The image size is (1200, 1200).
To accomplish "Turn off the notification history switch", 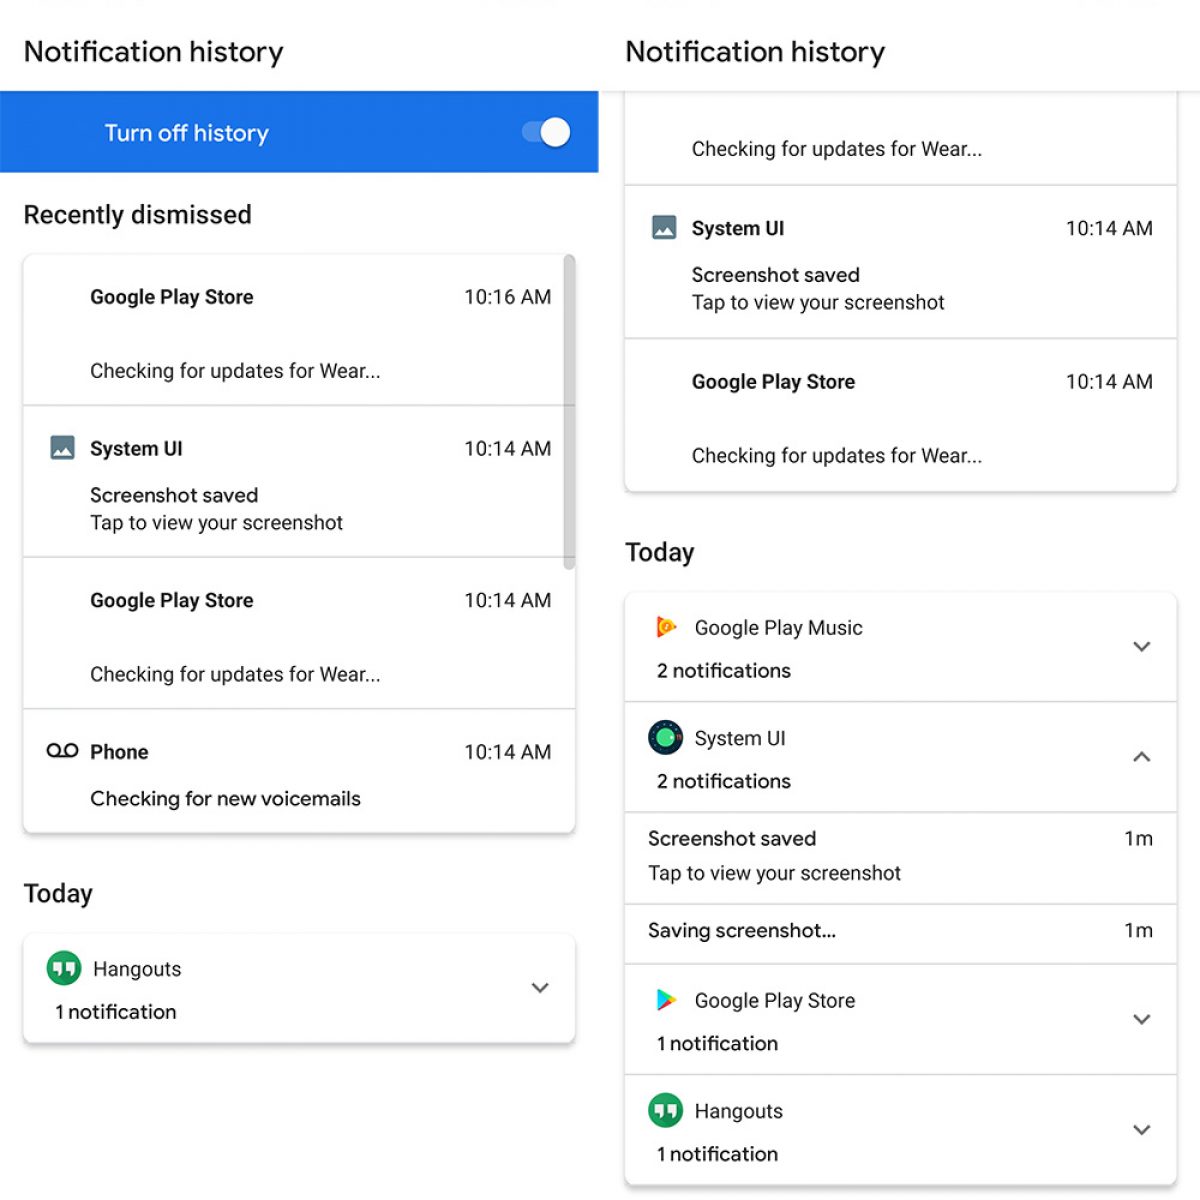I will click(x=546, y=132).
